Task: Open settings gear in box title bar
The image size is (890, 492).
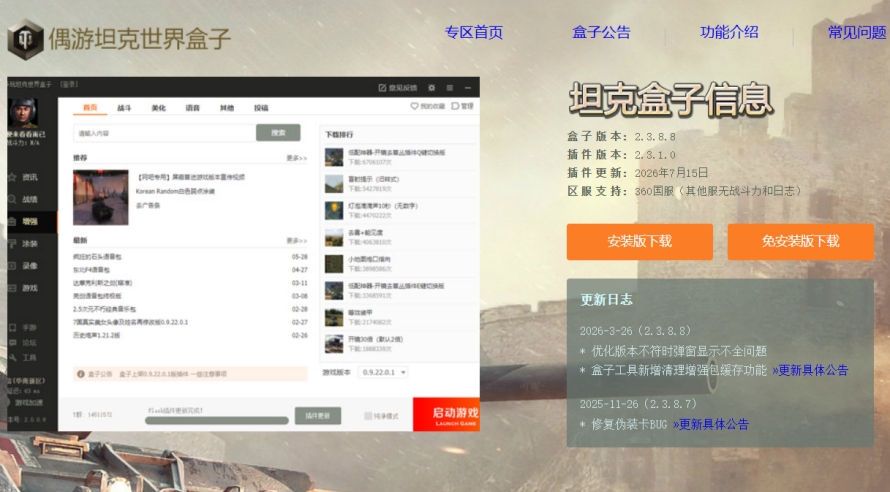Action: pos(432,88)
